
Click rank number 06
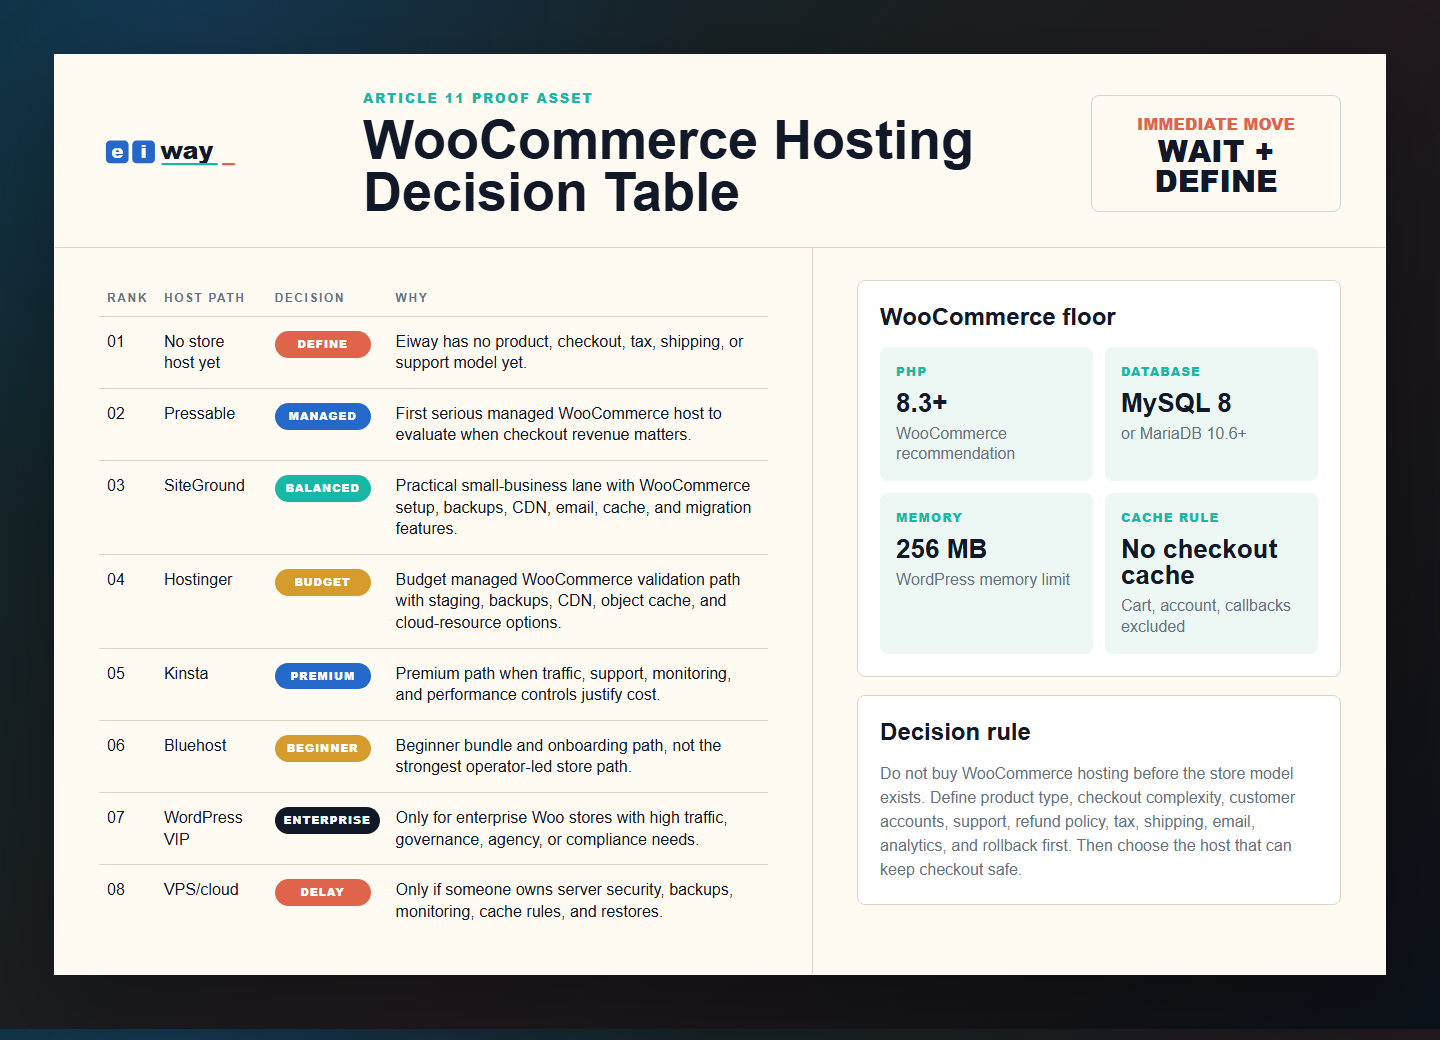(x=116, y=746)
